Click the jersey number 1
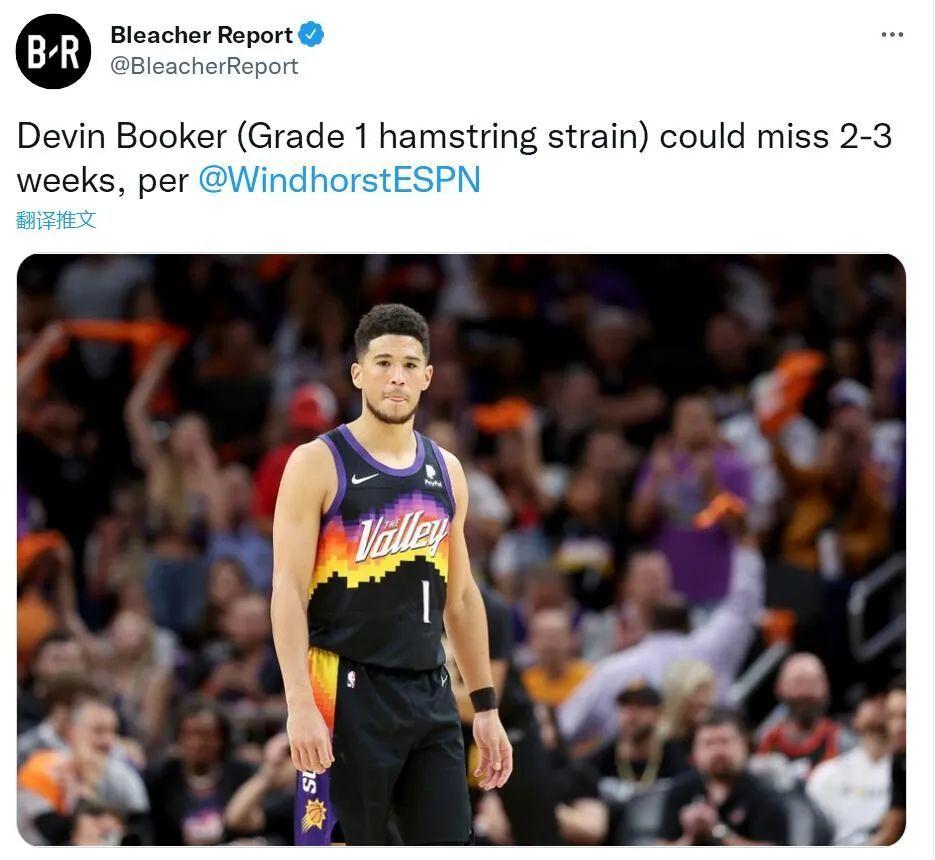 (426, 601)
